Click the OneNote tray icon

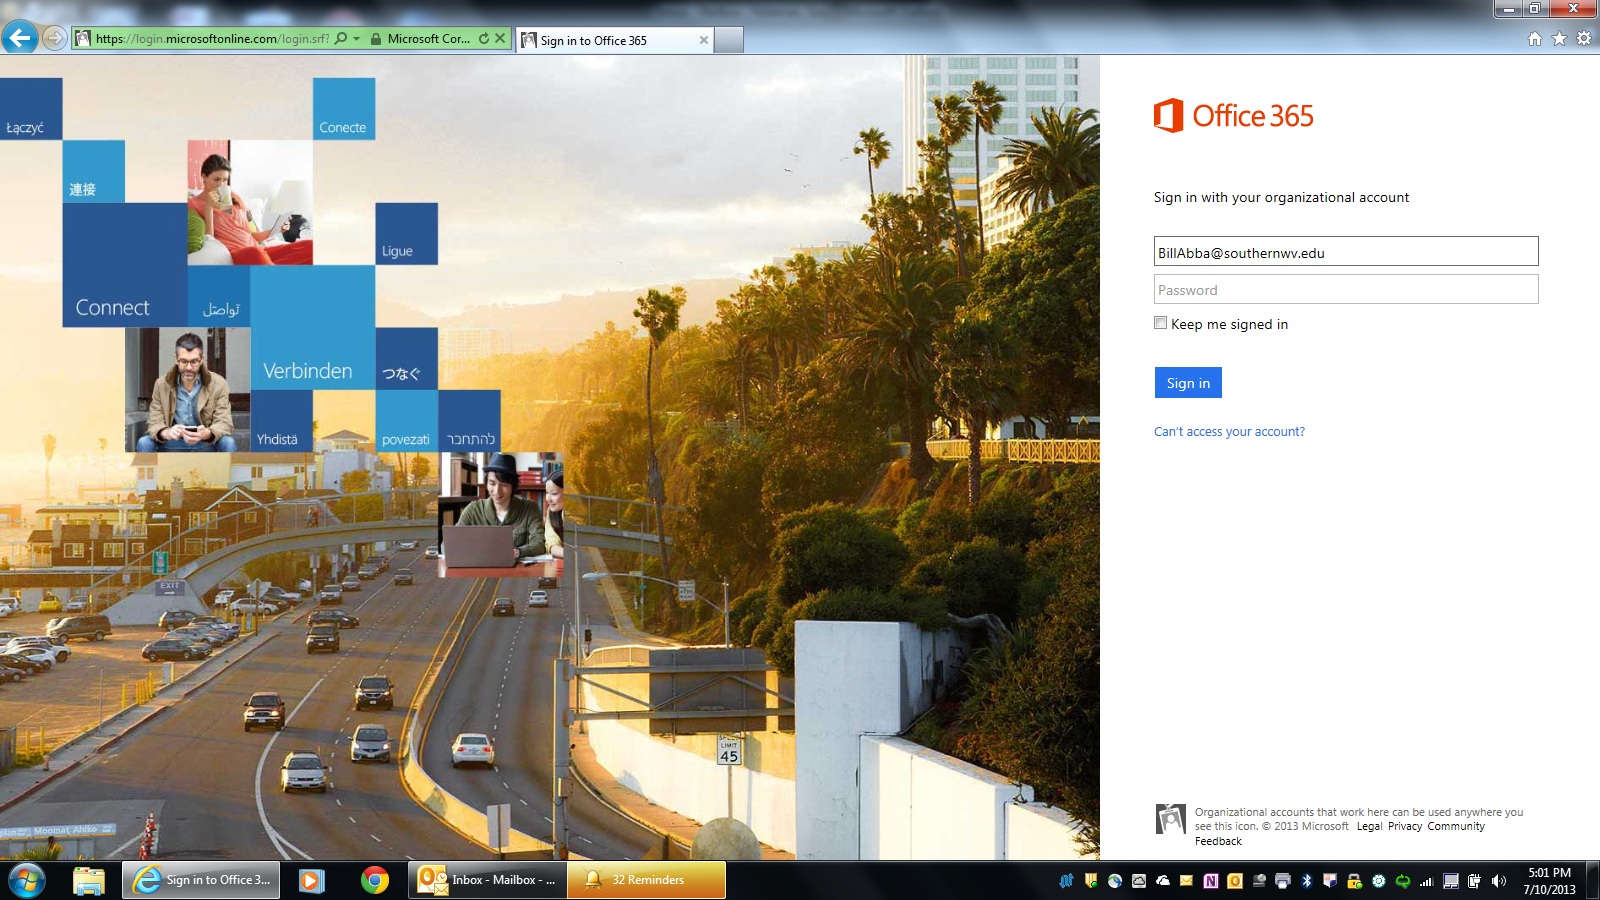point(1211,881)
